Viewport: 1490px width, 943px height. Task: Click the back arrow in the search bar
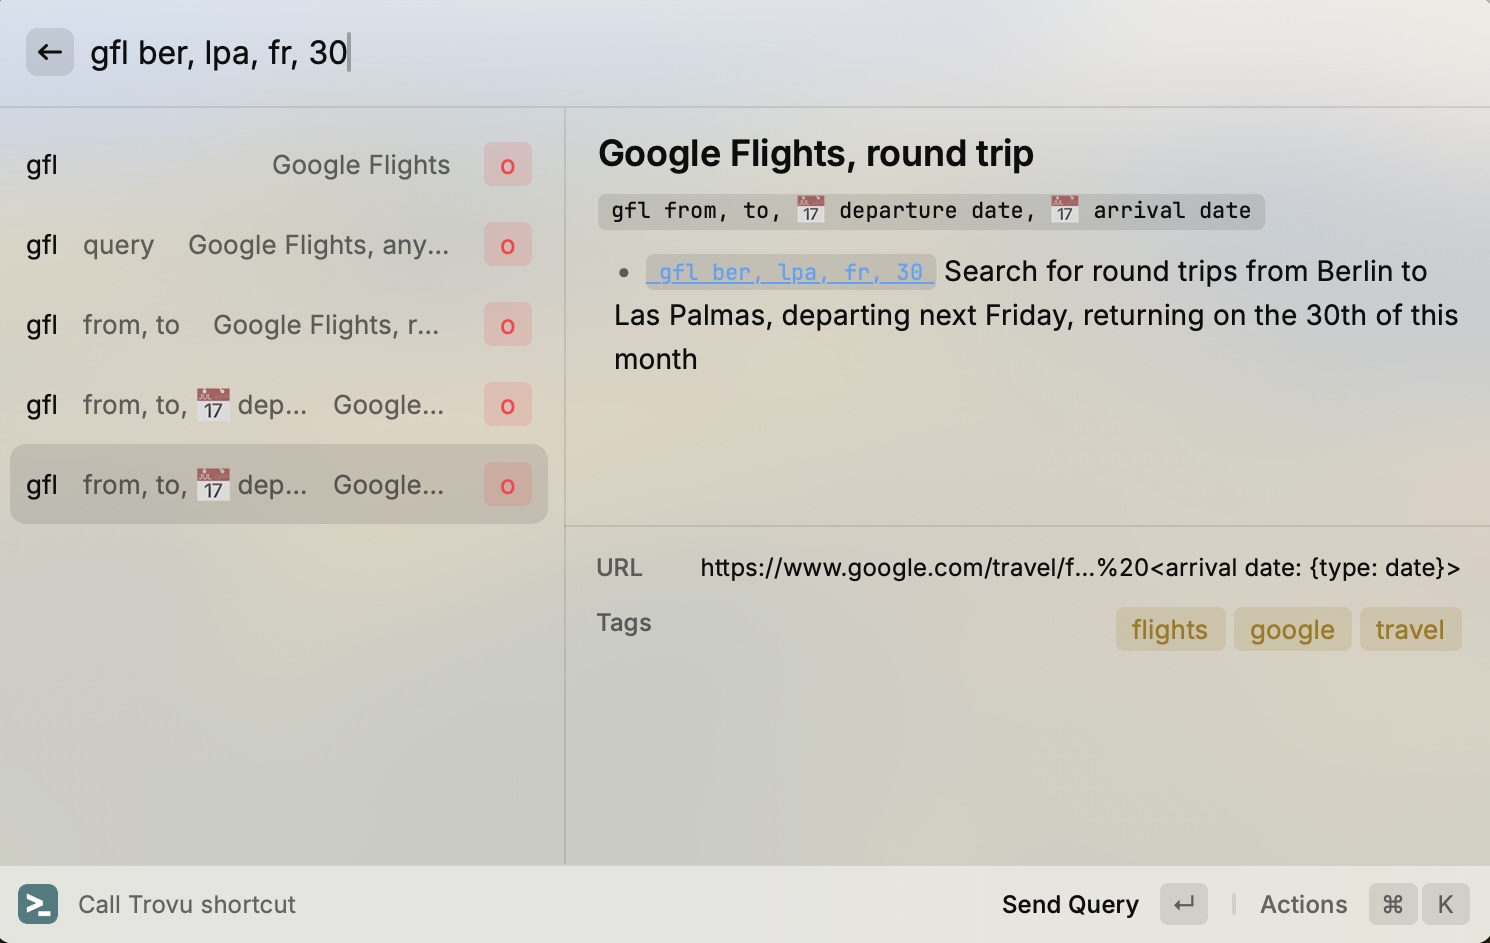50,52
